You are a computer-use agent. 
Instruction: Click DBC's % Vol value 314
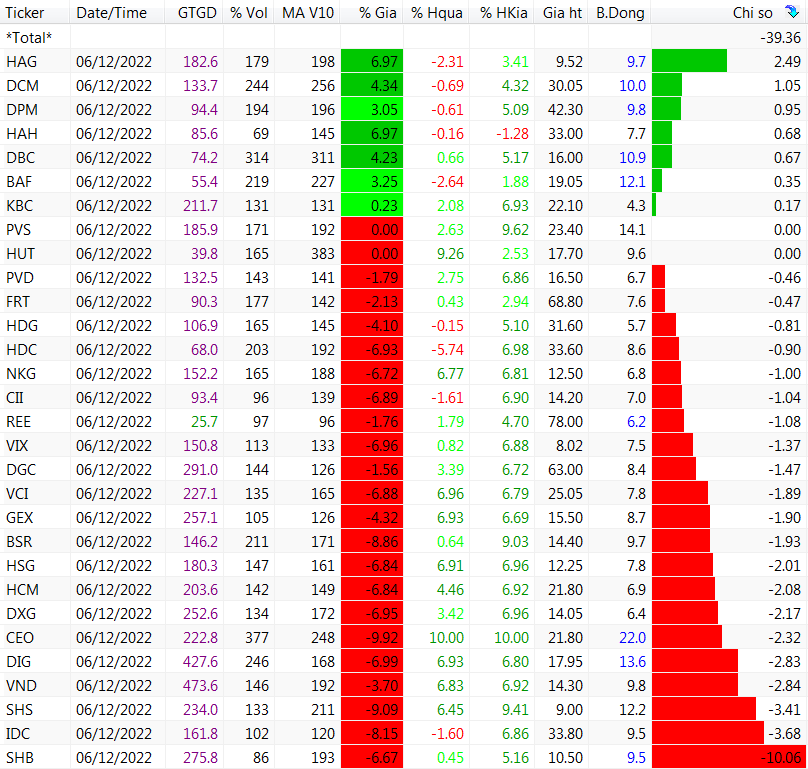257,158
